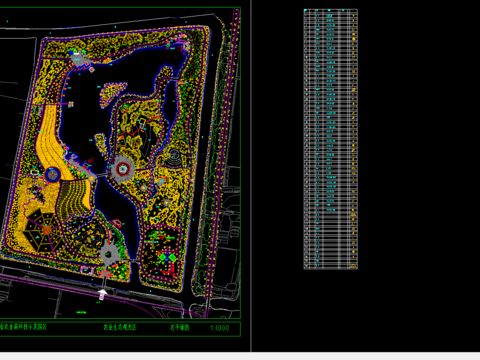This screenshot has height=360, width=480.
Task: Select the blue circular plaza
Action: pos(53,174)
